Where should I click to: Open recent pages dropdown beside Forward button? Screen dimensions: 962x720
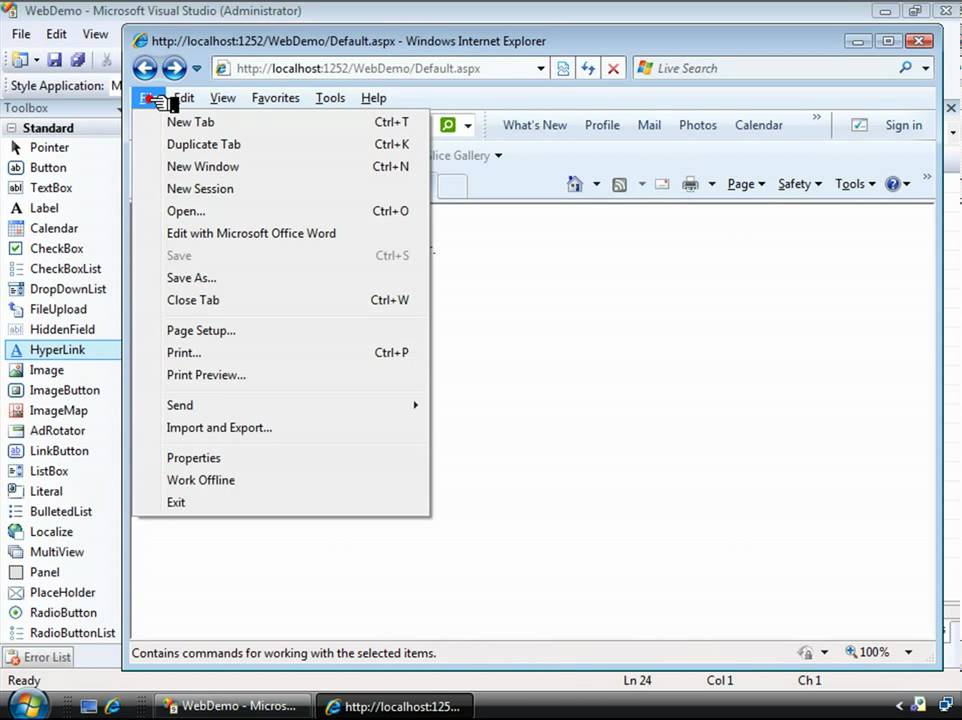(x=196, y=68)
